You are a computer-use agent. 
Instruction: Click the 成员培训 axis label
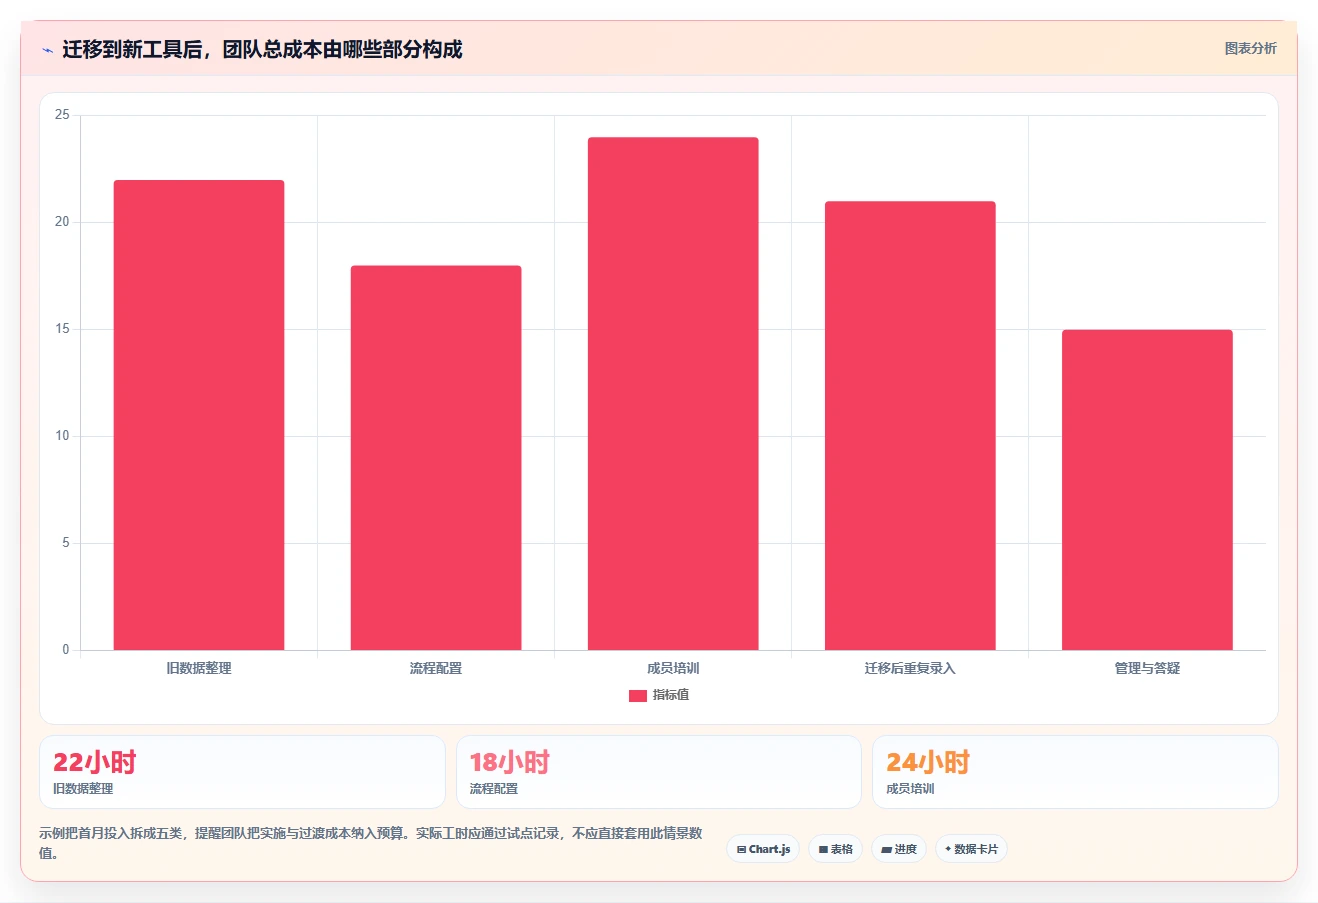point(673,668)
